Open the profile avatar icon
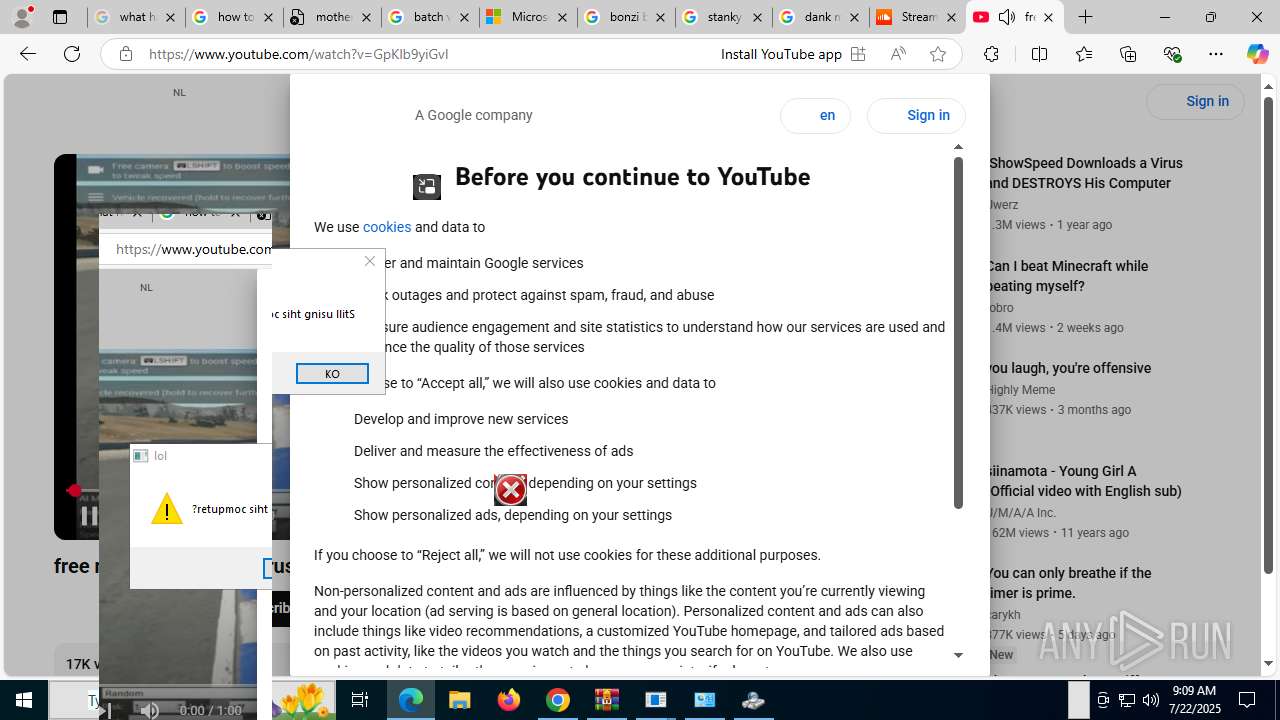This screenshot has height=720, width=1280. tap(22, 17)
